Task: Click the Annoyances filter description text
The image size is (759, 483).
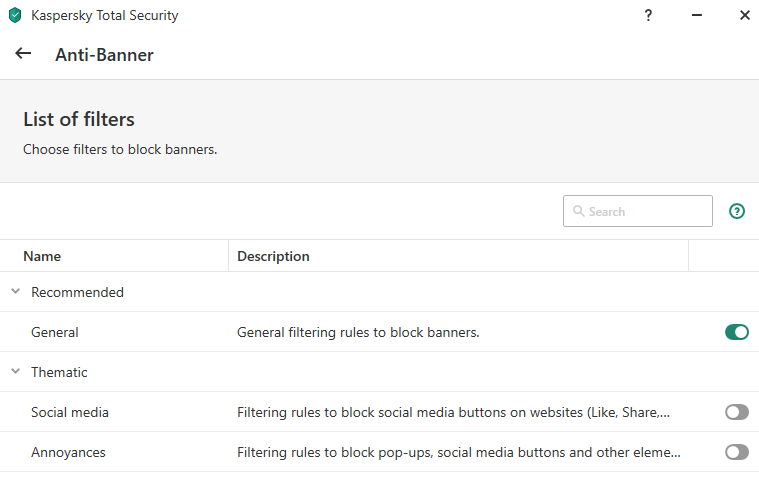Action: [459, 453]
